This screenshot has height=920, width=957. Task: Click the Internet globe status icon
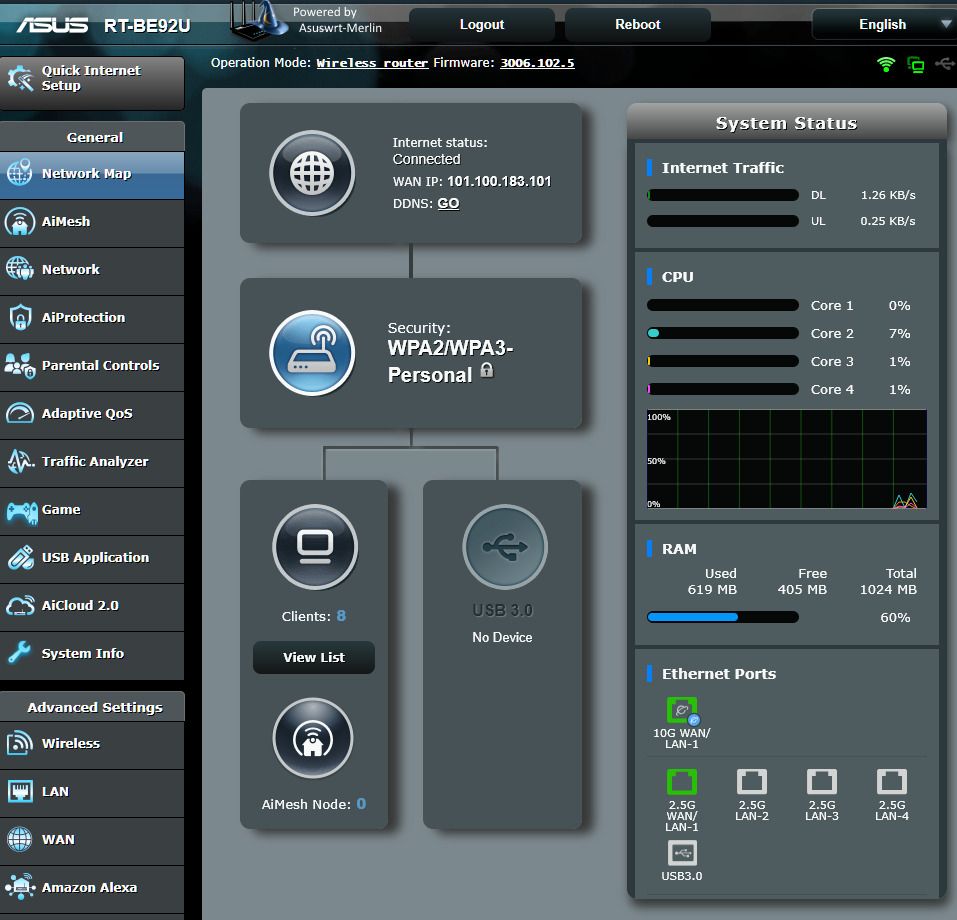[x=312, y=173]
